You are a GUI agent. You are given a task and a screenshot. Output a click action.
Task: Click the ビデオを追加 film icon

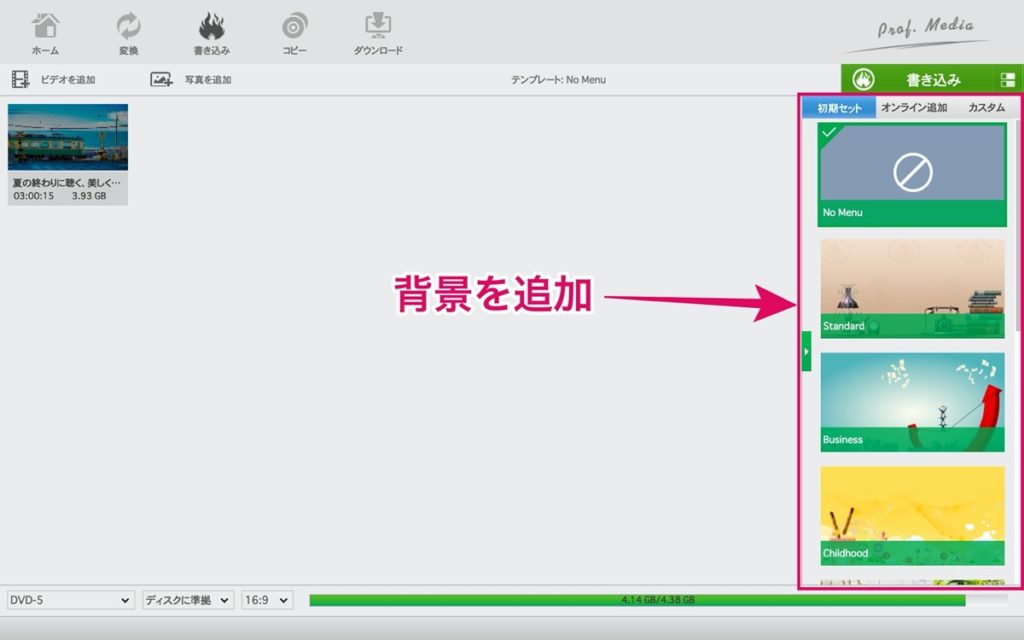(20, 80)
